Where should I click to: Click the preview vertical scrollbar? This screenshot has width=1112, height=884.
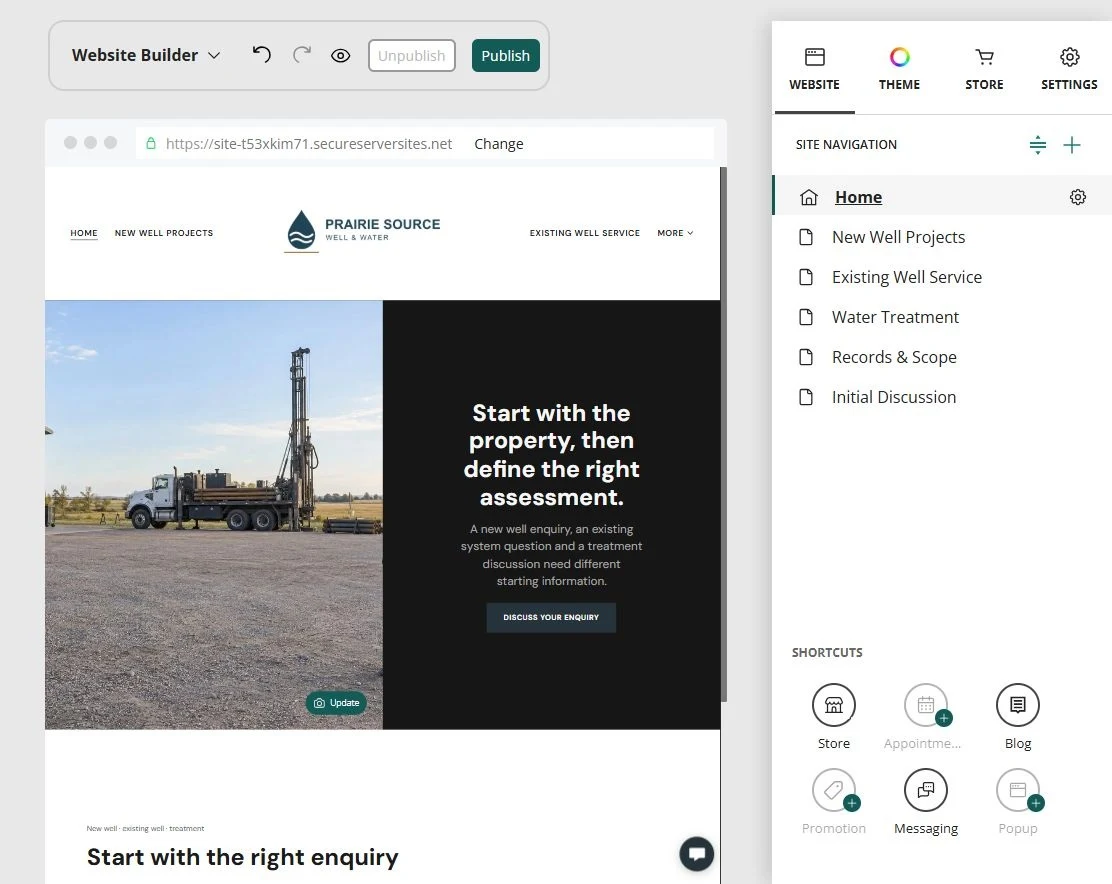723,434
